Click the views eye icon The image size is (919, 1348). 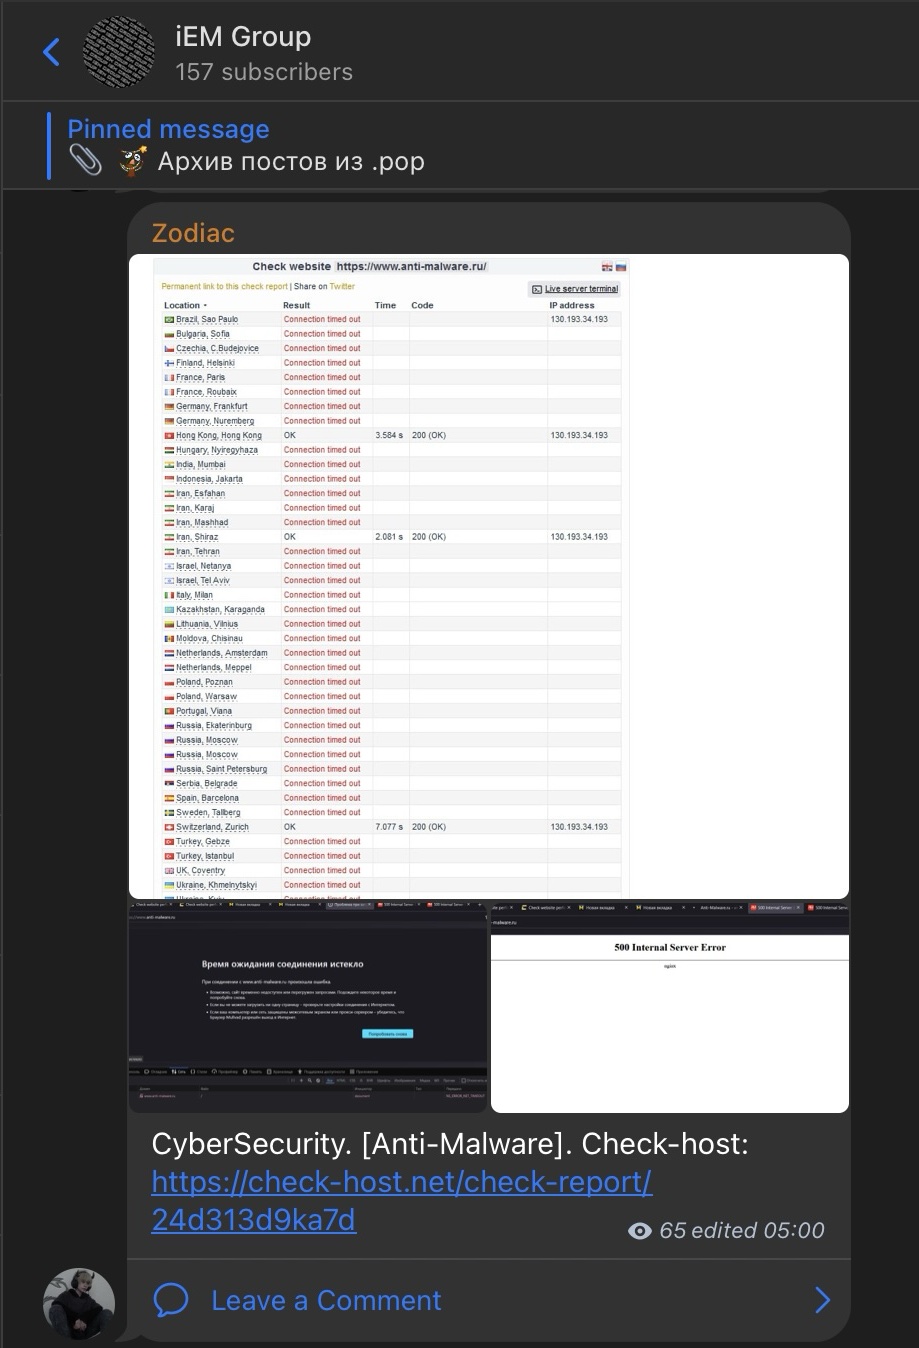click(x=640, y=1231)
